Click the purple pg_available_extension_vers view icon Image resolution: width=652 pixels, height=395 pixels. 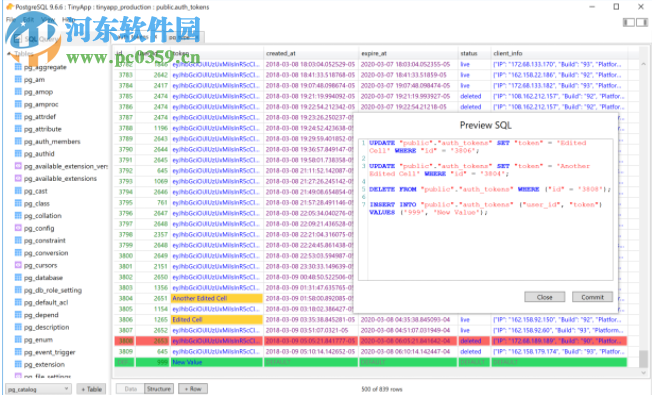pos(18,166)
